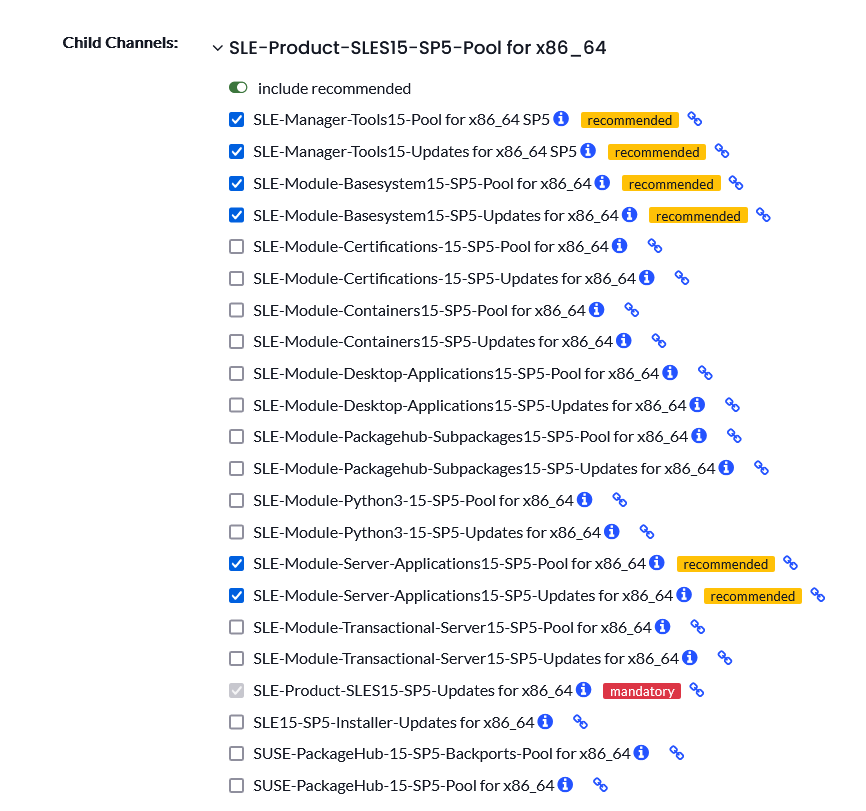Uncheck SLE-Module-Basesystem15-SP5-Updates checkbox
This screenshot has height=811, width=866.
tap(236, 215)
